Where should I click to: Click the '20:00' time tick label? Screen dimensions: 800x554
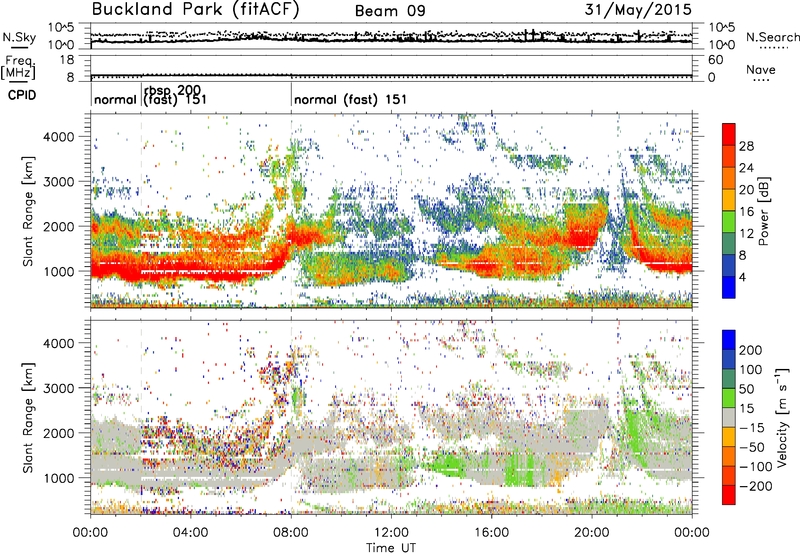coord(591,532)
